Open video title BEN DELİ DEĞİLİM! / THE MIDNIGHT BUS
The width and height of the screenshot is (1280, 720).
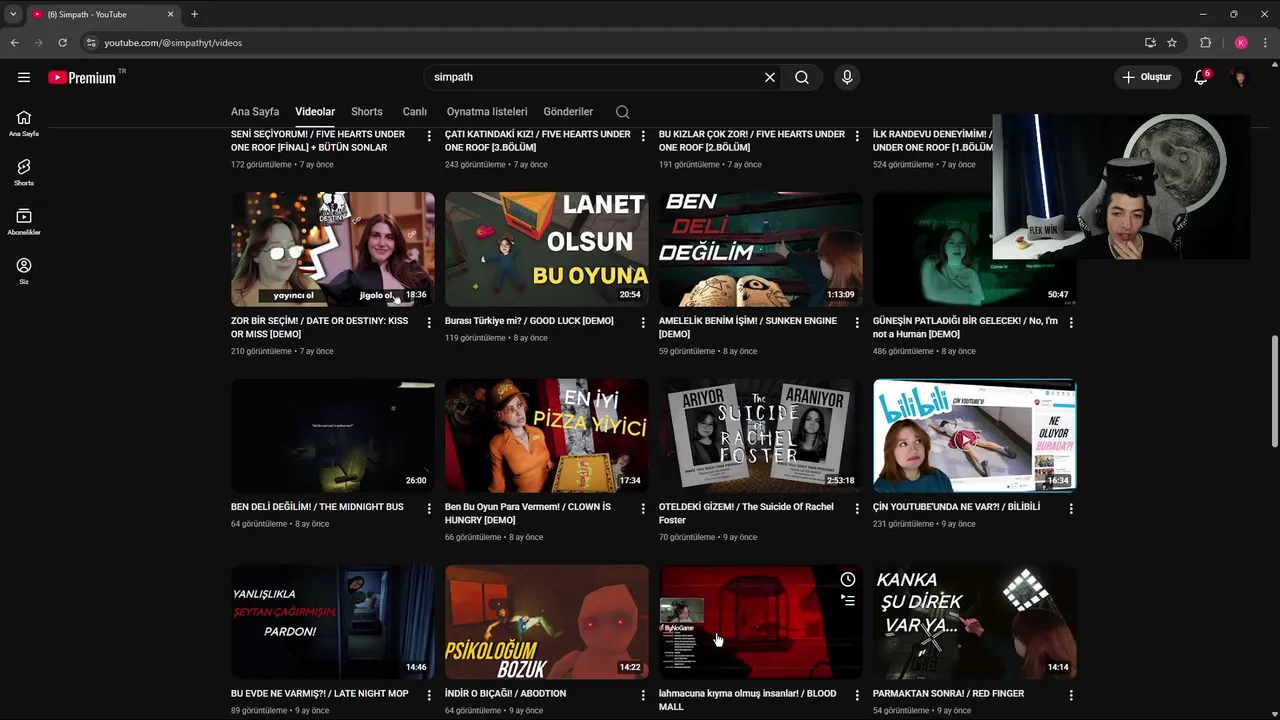pos(317,507)
